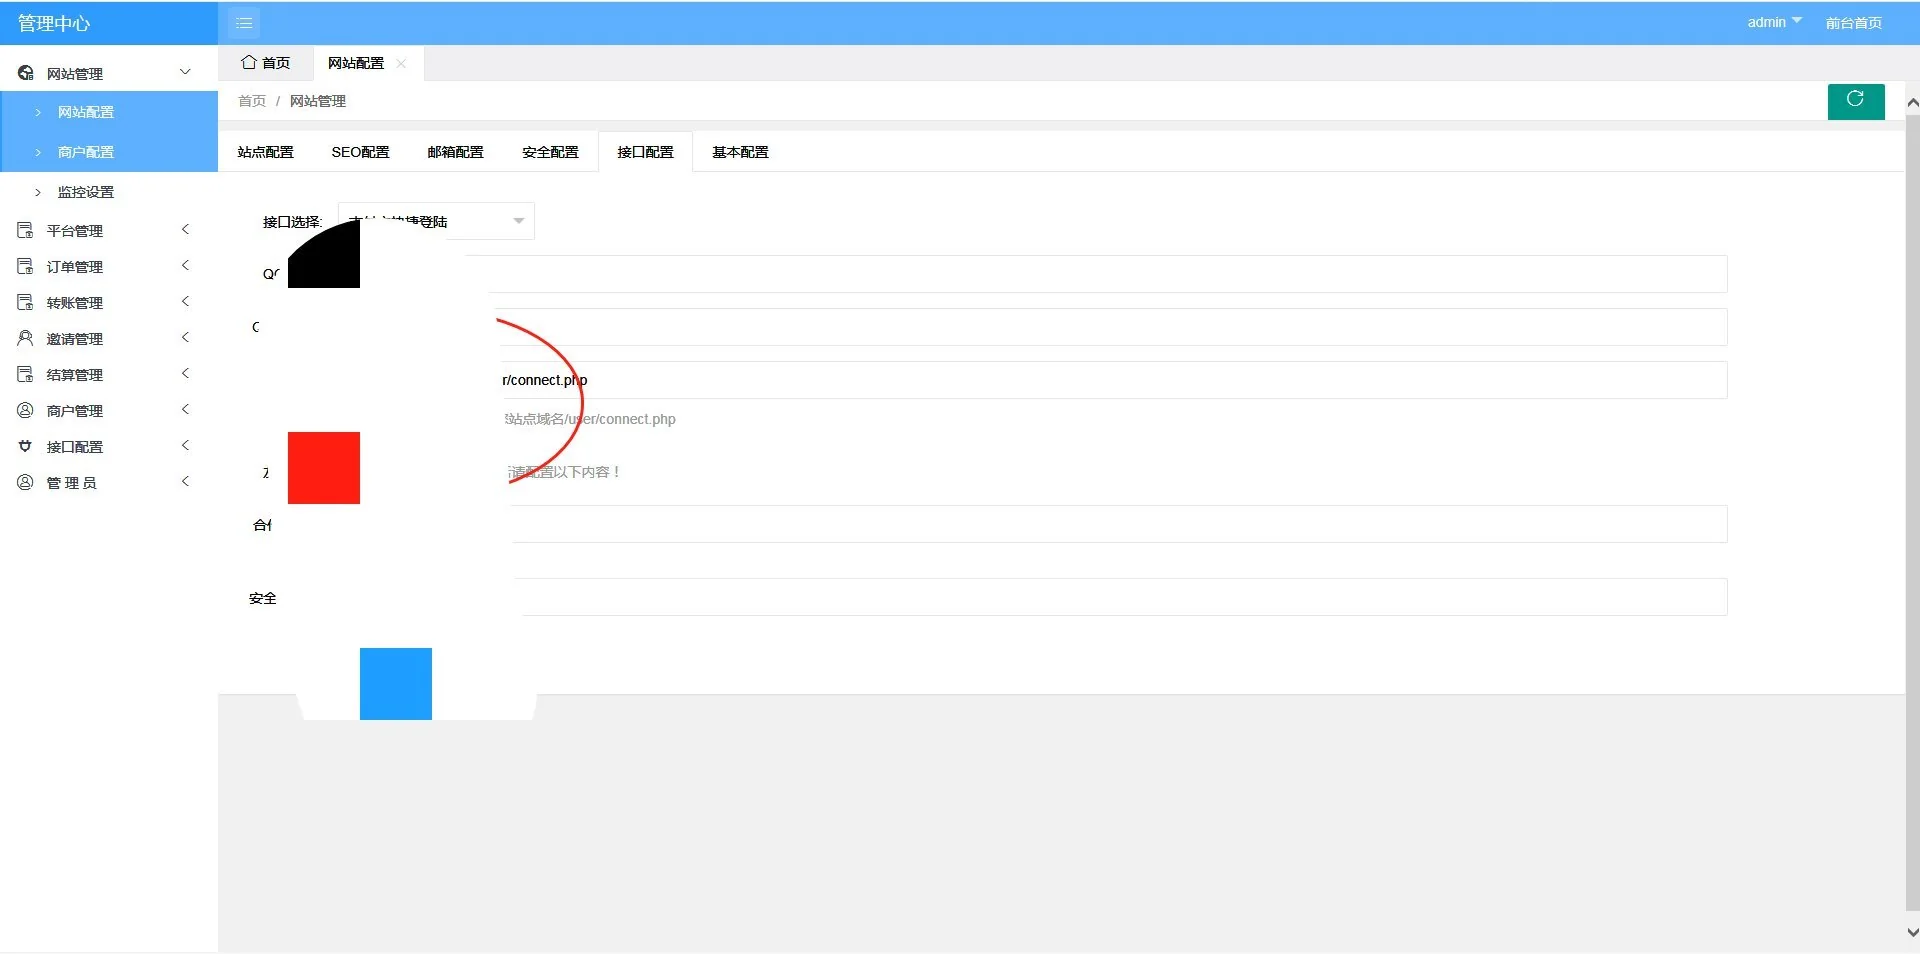1920x954 pixels.
Task: Collapse the 网站管理 menu group
Action: point(185,73)
